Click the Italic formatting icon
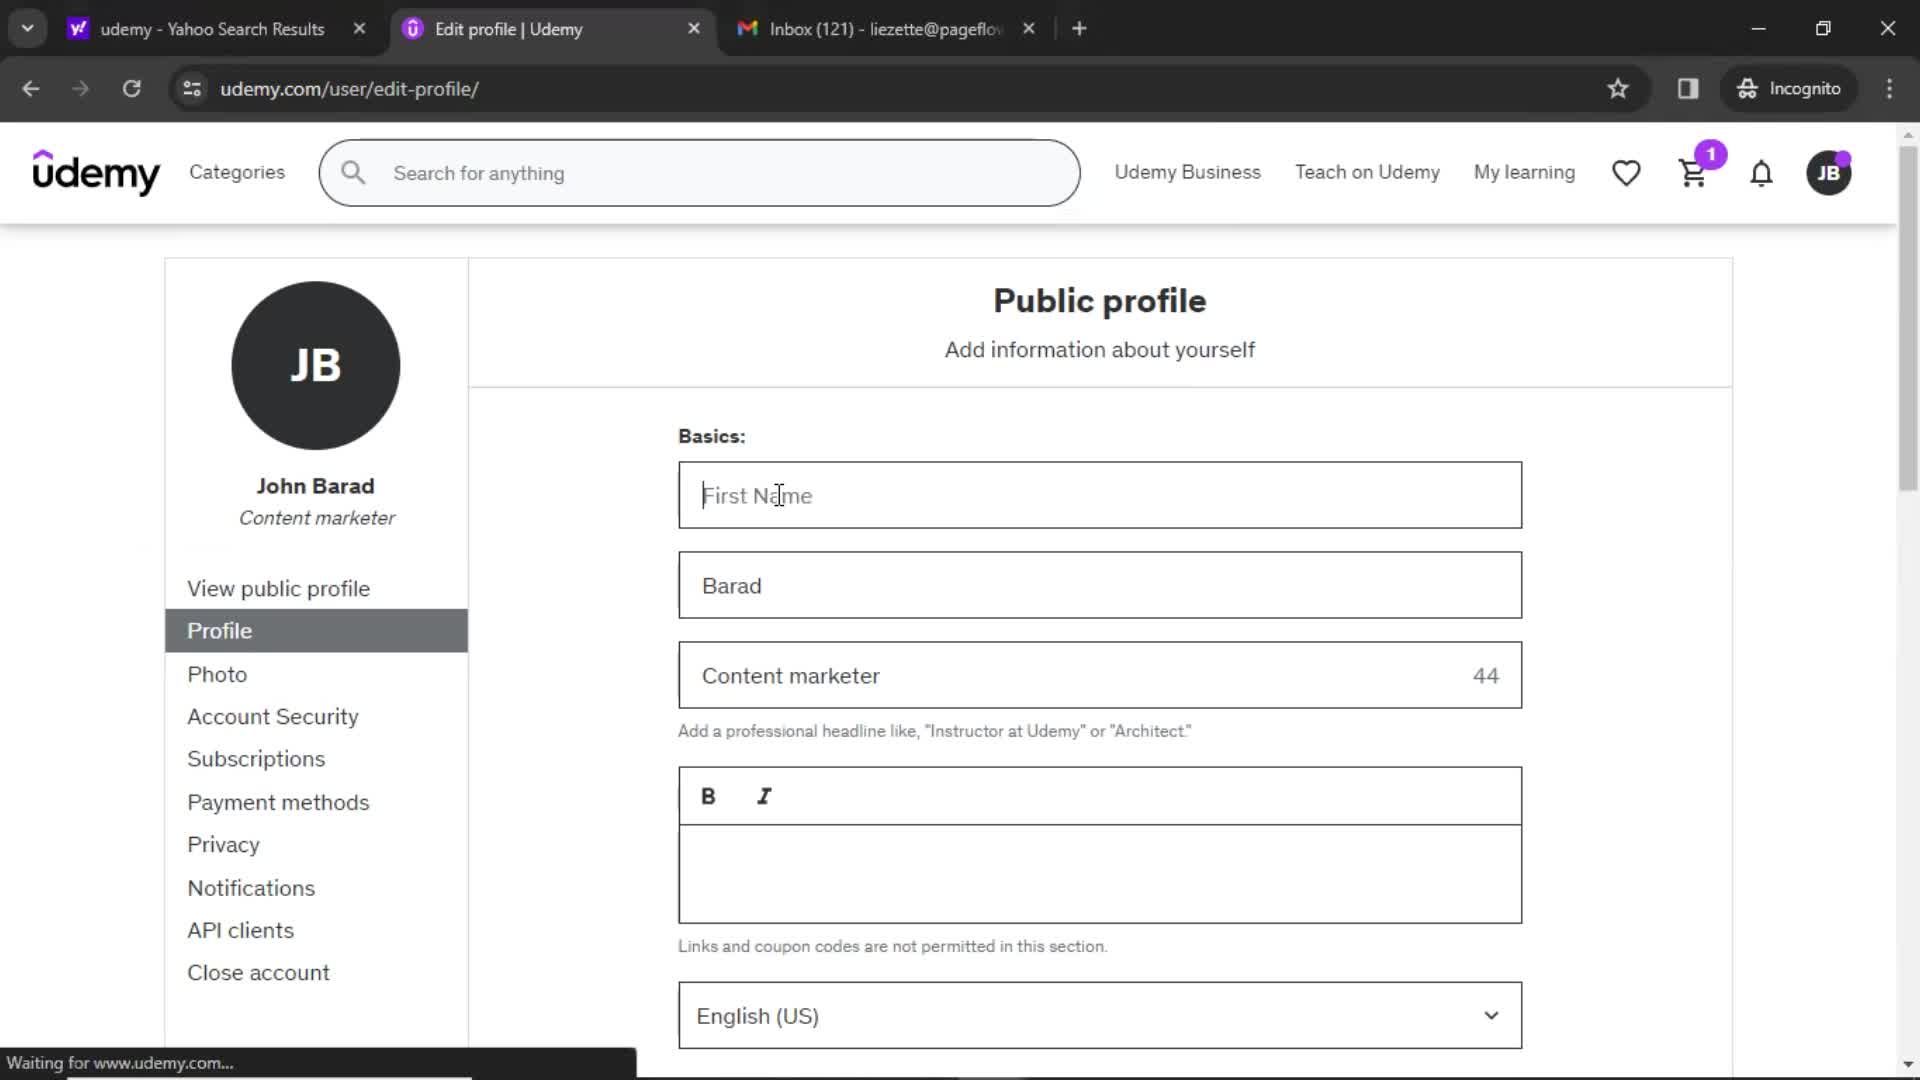Screen dimensions: 1920x1080 pos(764,795)
